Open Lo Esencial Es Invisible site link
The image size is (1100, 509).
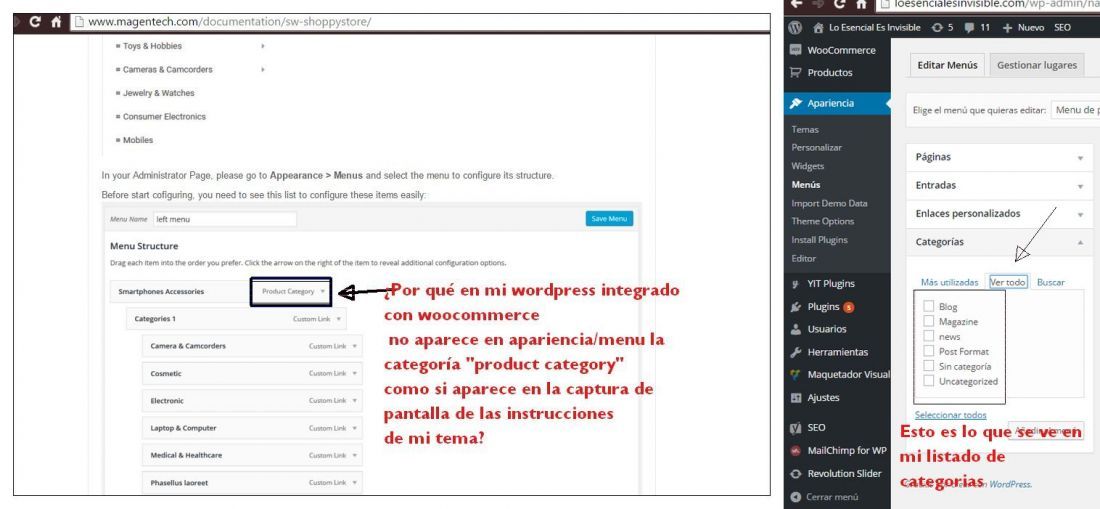tap(866, 27)
